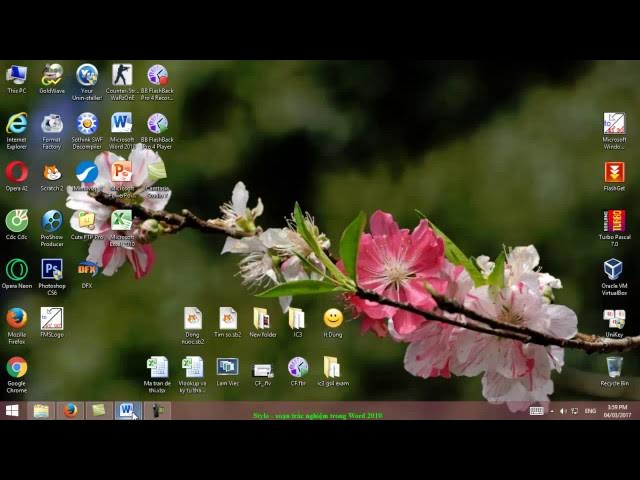Open Cốc Cốc browser icon
Screen dimensions: 640x480
[17, 225]
